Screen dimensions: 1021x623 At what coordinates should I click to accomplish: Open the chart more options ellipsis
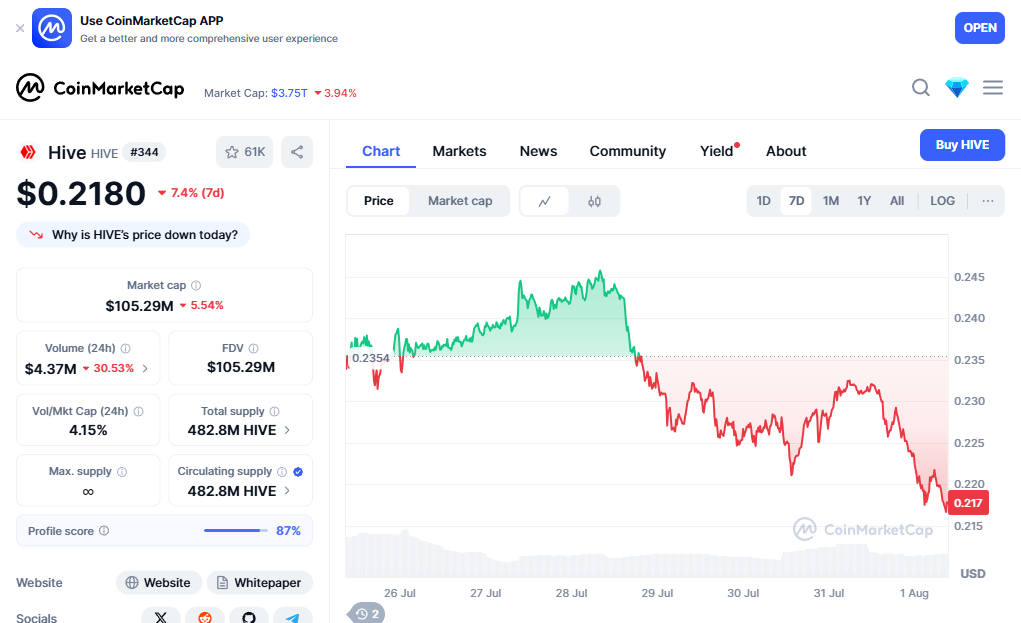coord(988,201)
